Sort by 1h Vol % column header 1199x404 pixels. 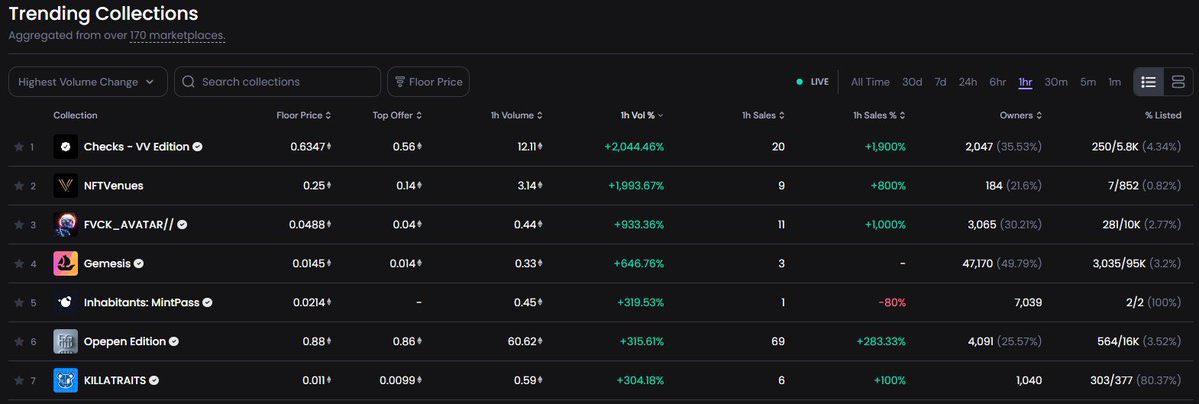coord(642,116)
